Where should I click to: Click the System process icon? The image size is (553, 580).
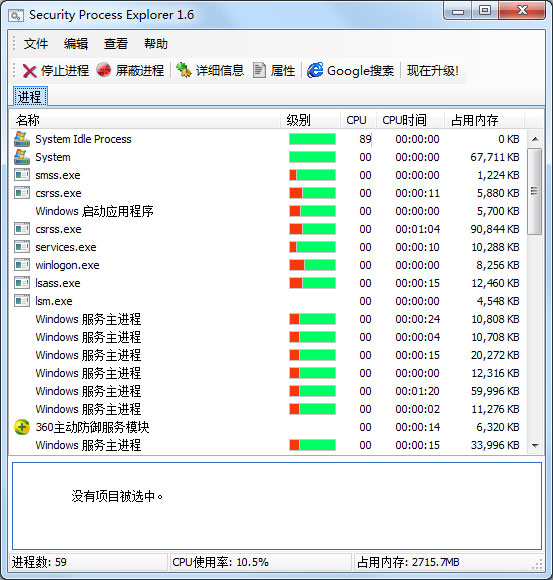pyautogui.click(x=22, y=157)
